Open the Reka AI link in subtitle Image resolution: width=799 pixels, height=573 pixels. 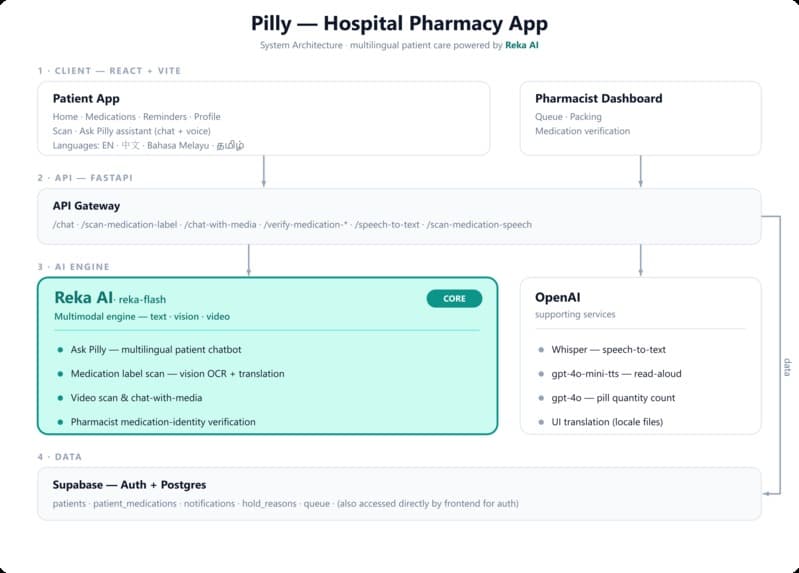(x=522, y=45)
